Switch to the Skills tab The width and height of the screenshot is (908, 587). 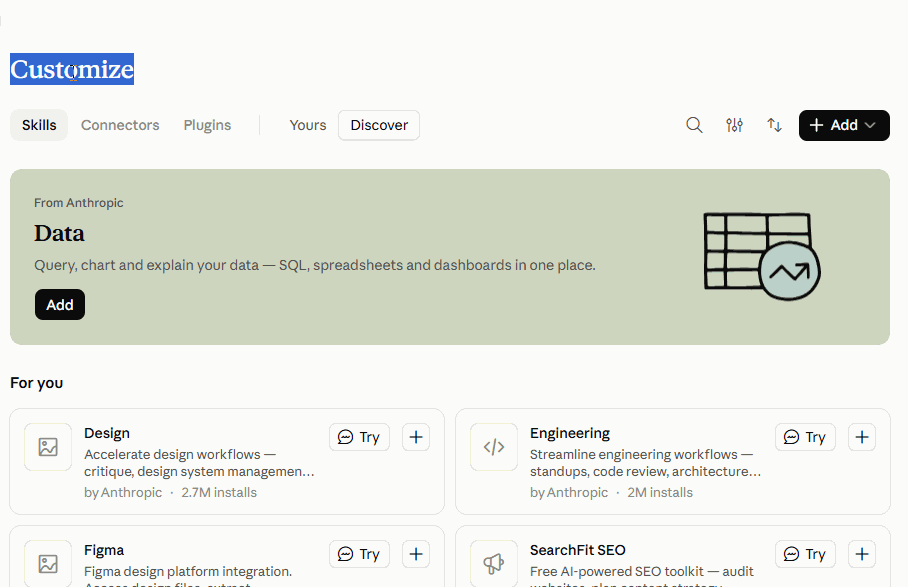pos(39,125)
